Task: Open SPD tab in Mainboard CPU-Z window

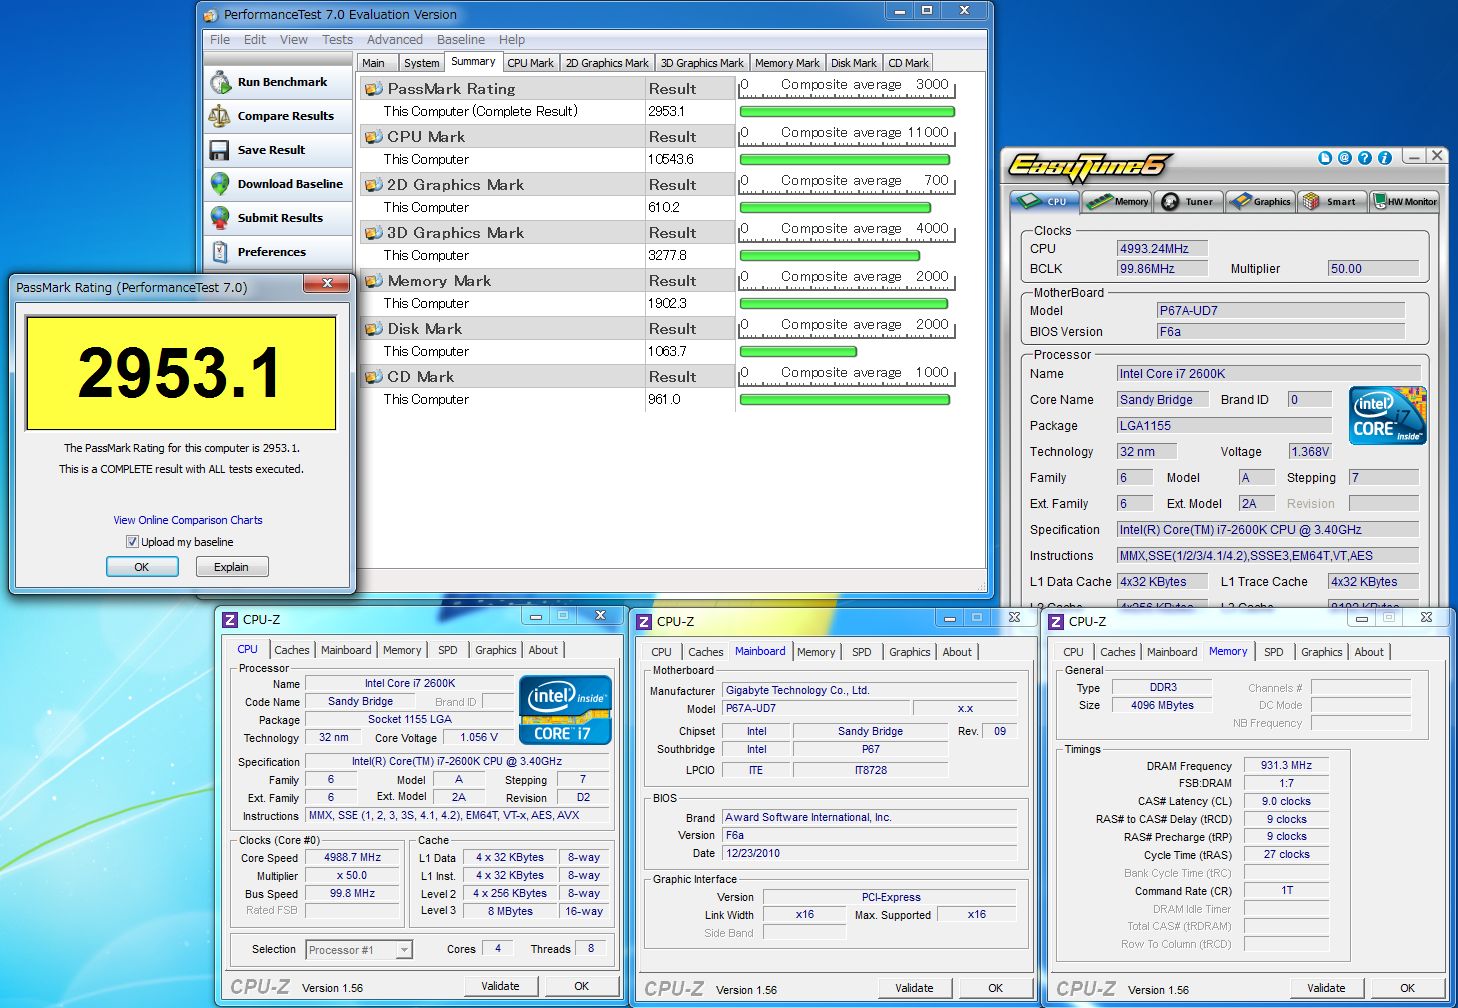Action: point(862,652)
